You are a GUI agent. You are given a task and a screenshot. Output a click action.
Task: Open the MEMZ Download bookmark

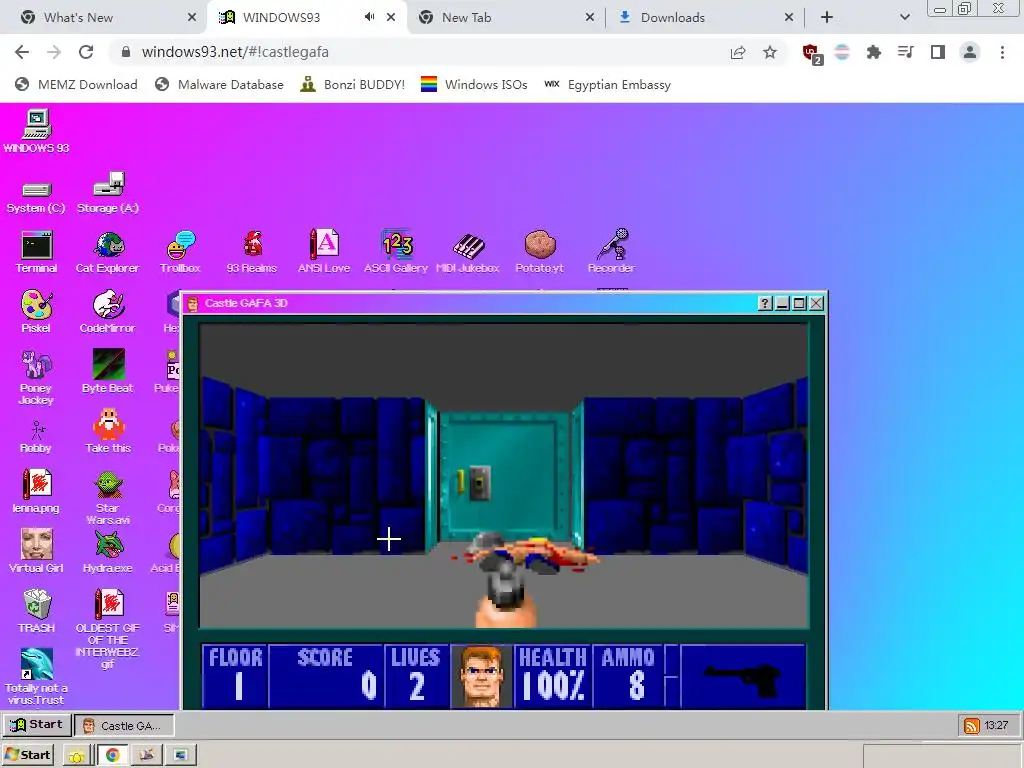pos(76,85)
